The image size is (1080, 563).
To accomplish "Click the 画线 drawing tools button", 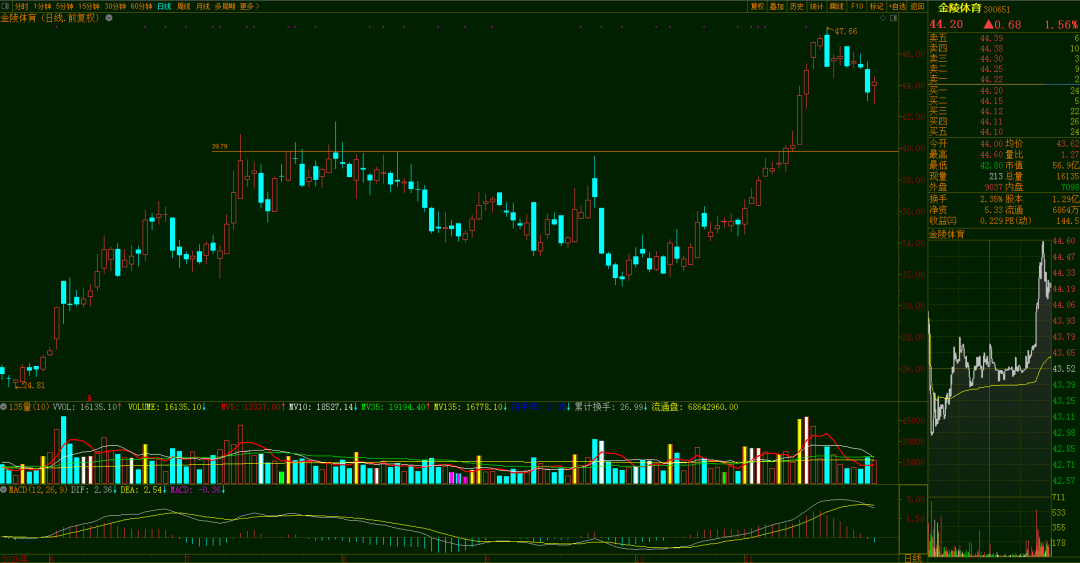I will tap(837, 6).
